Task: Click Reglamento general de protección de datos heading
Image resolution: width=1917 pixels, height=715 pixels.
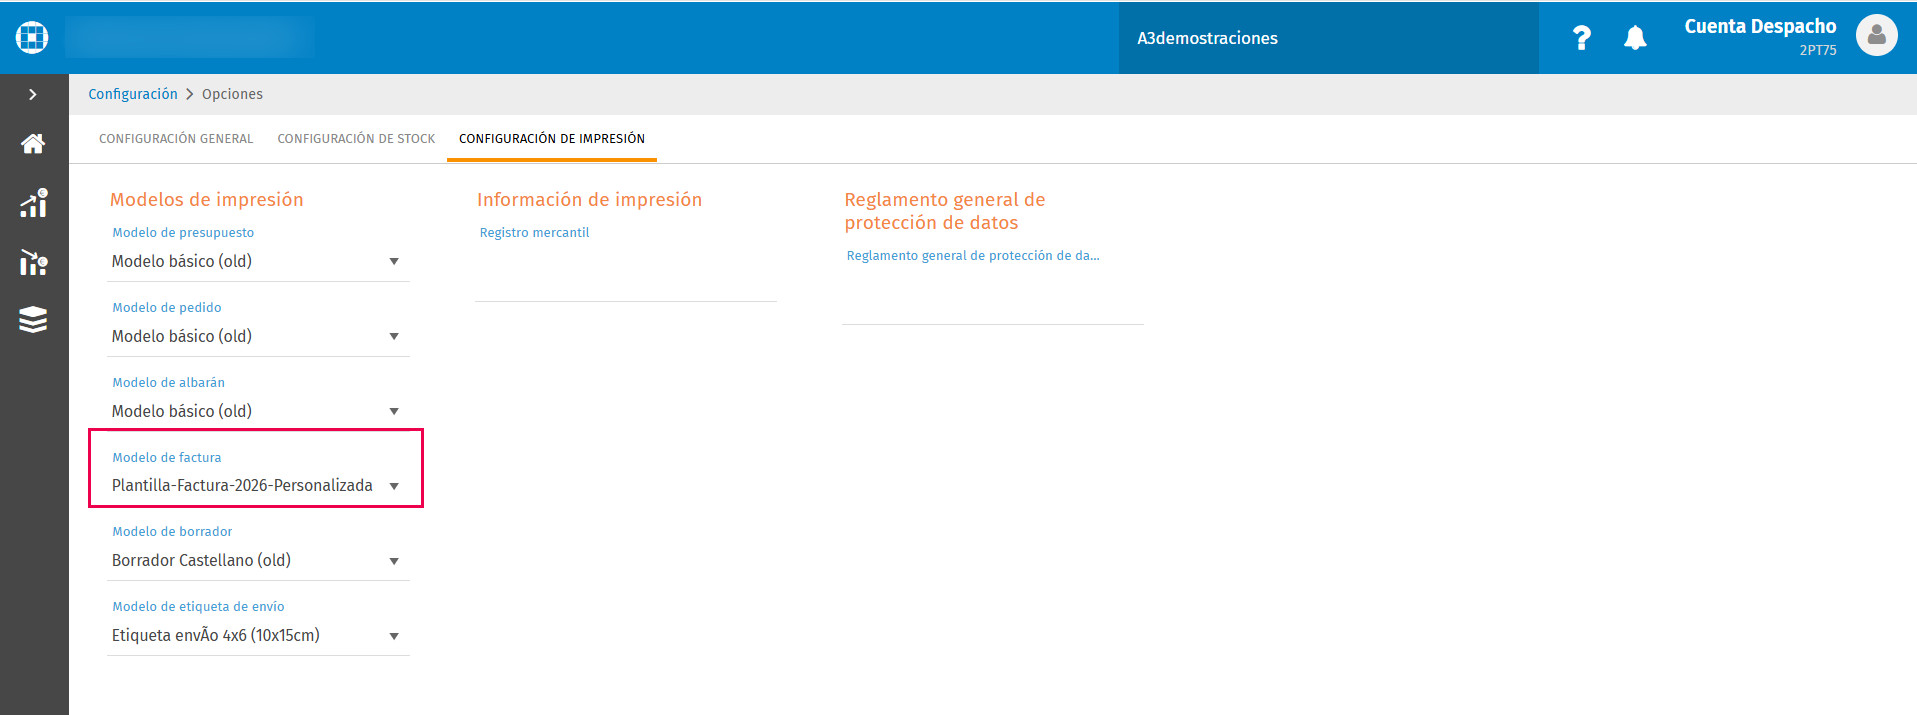Action: tap(945, 211)
